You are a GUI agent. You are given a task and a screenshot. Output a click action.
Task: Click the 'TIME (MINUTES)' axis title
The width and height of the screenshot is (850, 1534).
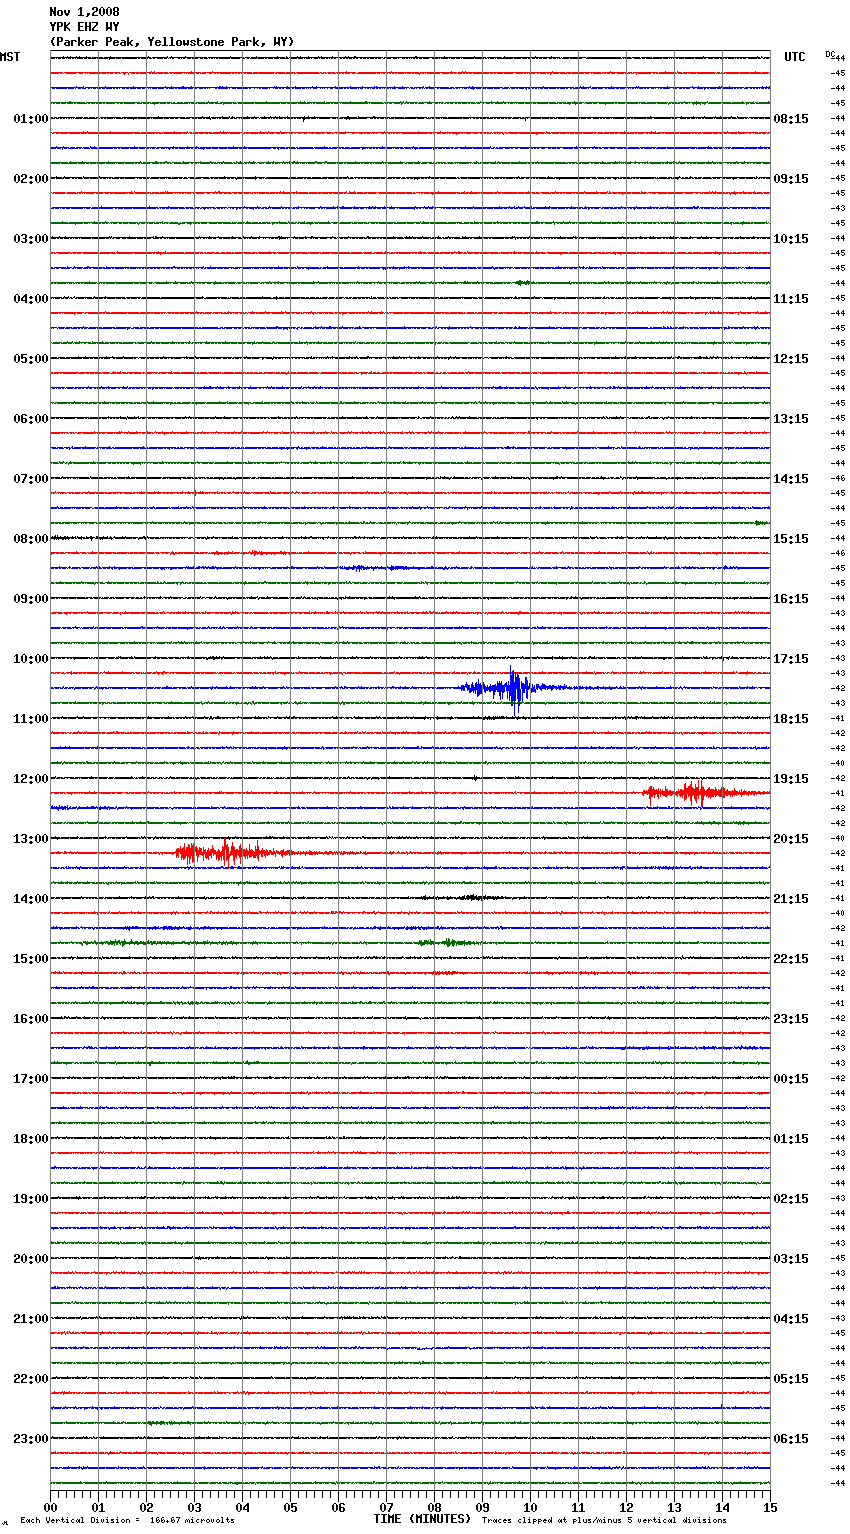(422, 1519)
